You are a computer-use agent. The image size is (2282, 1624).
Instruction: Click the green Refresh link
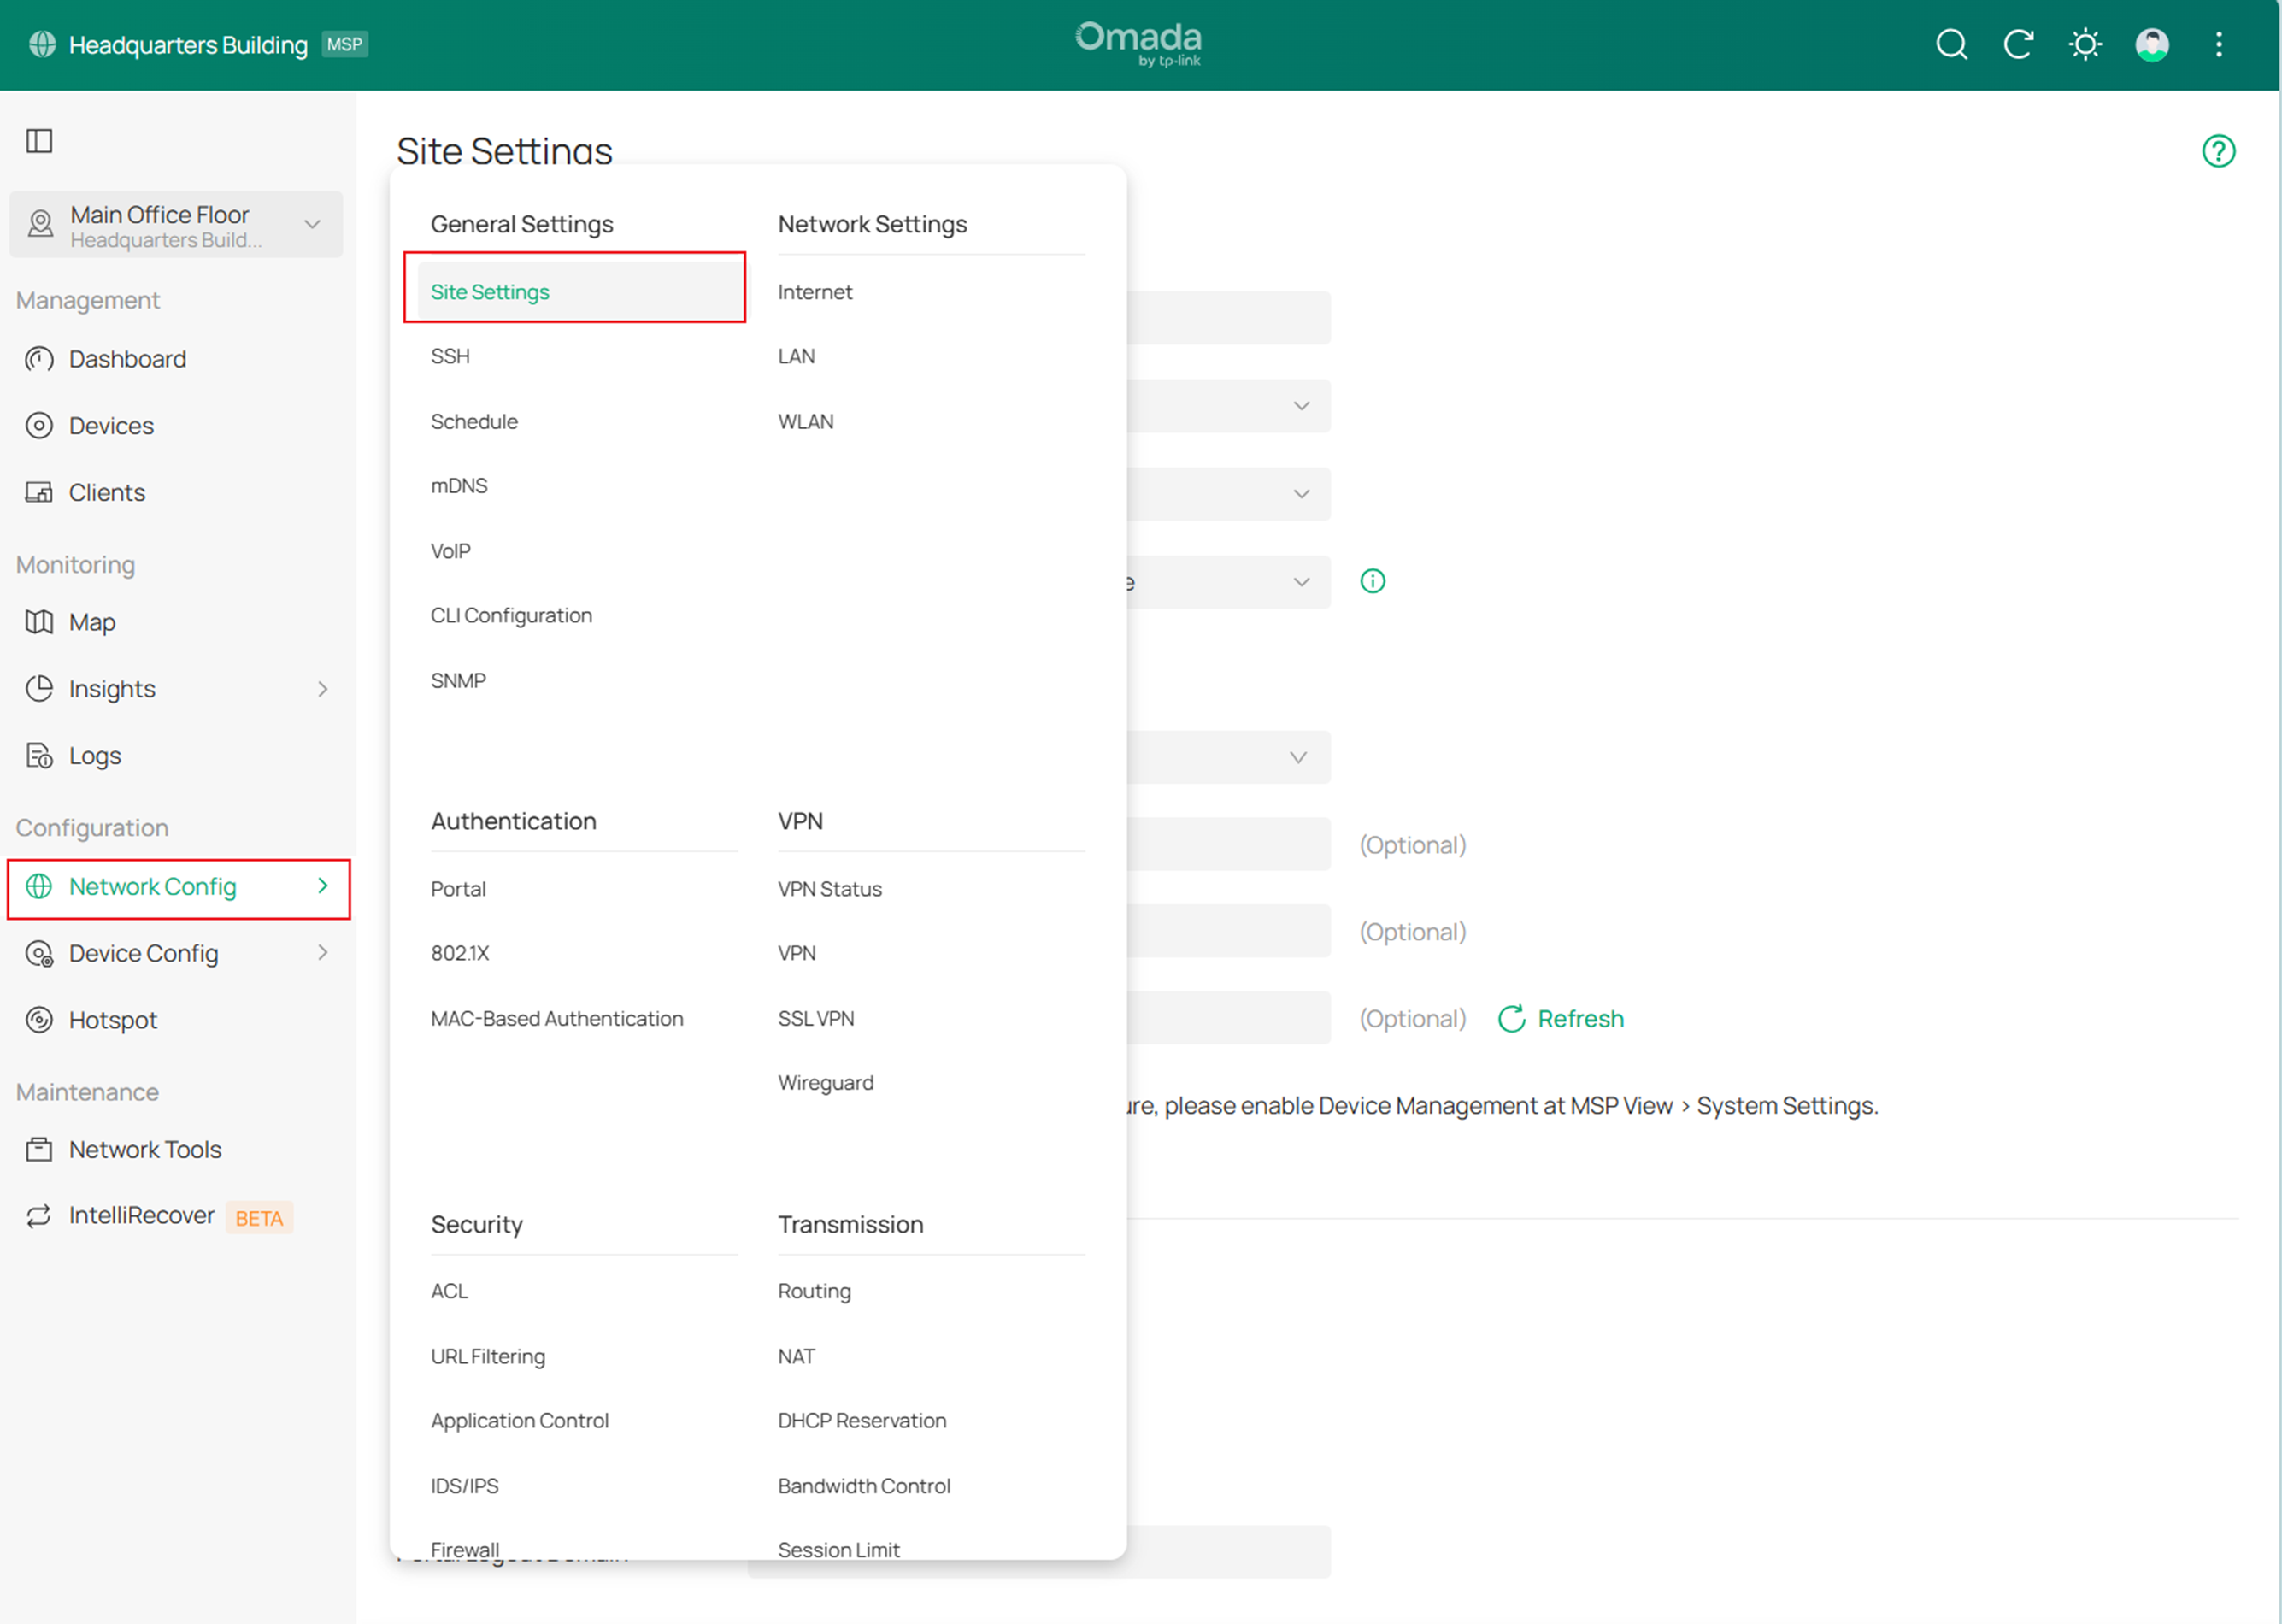tap(1561, 1018)
